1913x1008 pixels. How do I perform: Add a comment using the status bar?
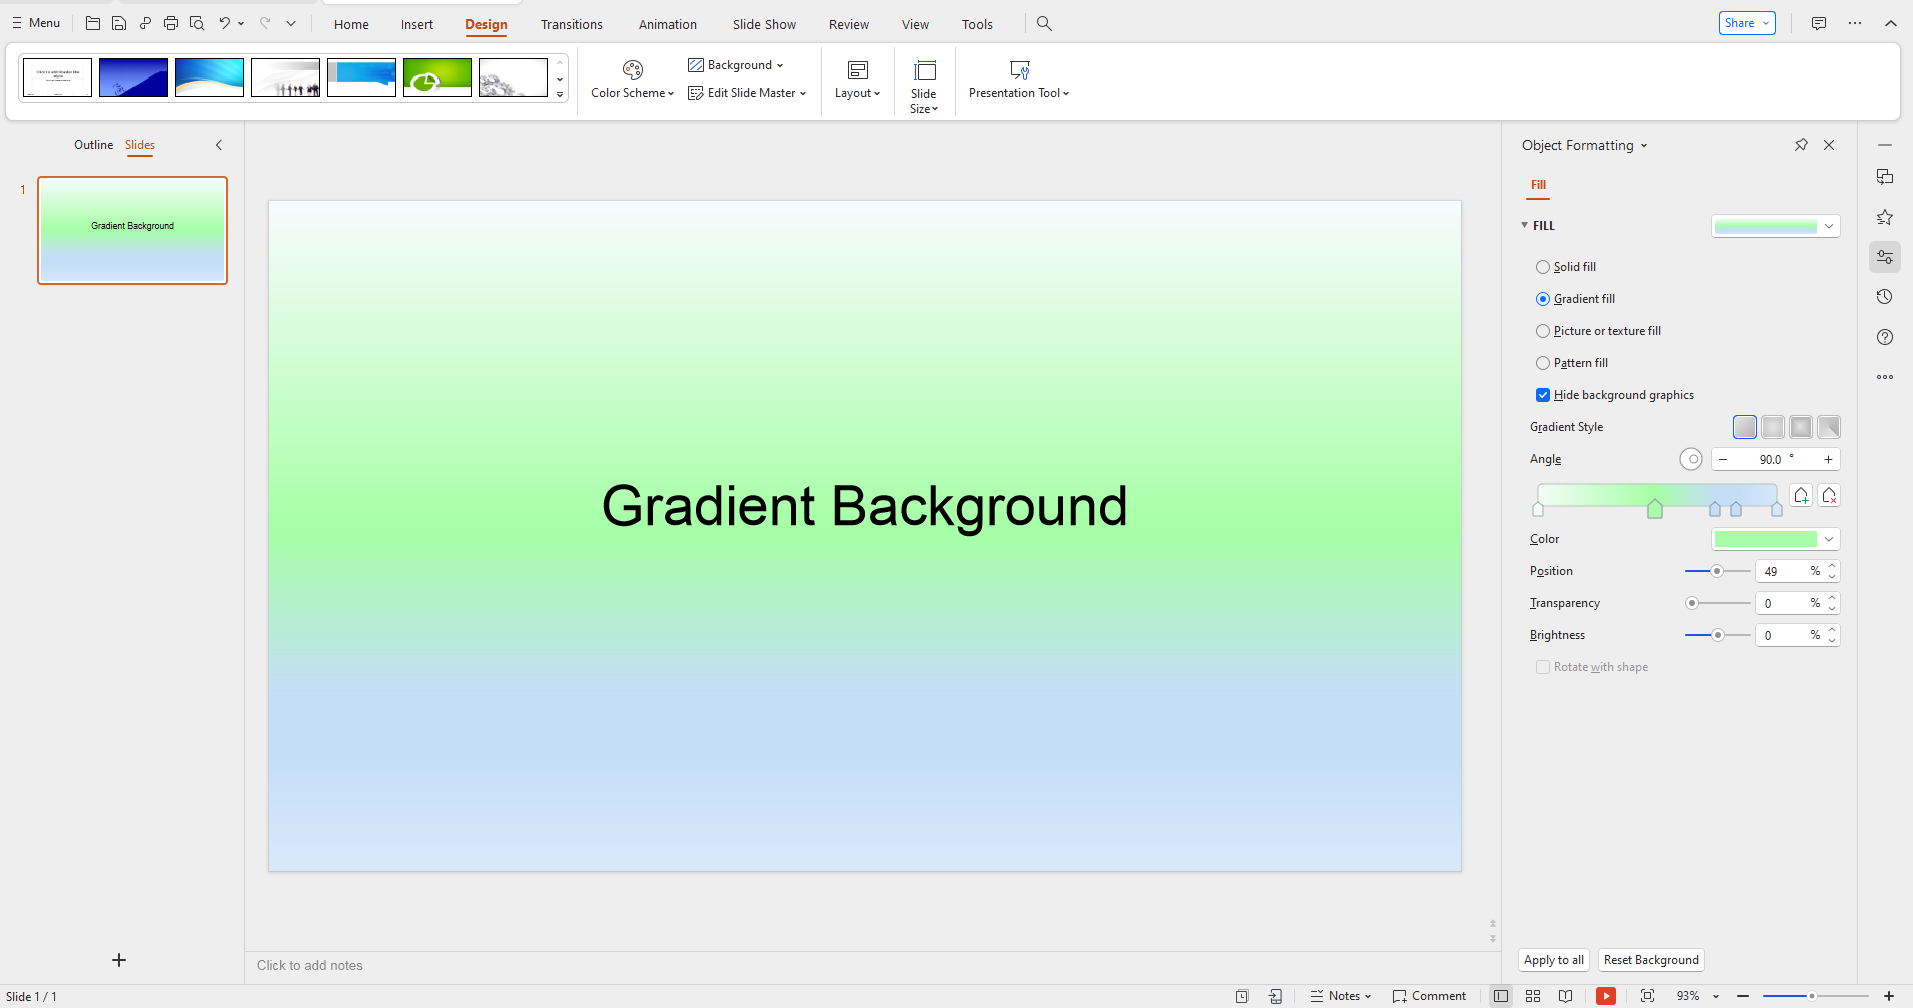[x=1428, y=995]
